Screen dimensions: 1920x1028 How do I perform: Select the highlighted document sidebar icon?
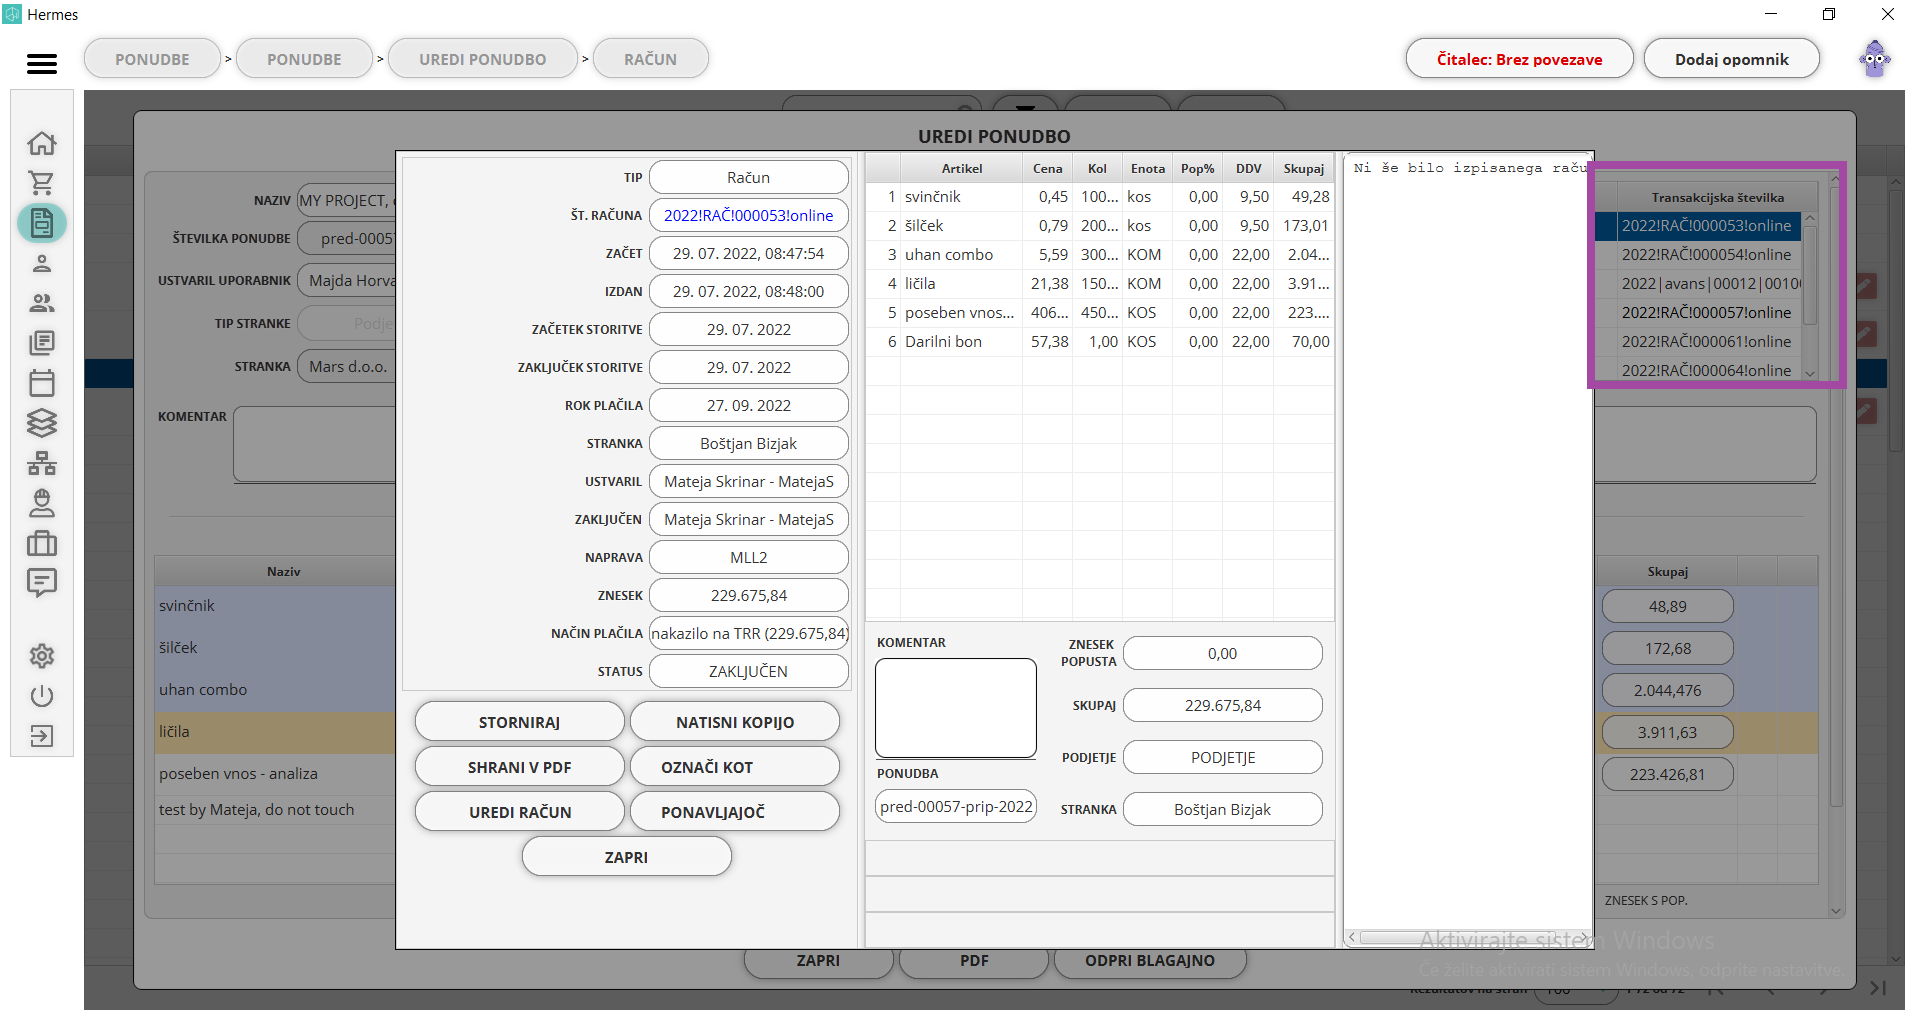point(42,223)
